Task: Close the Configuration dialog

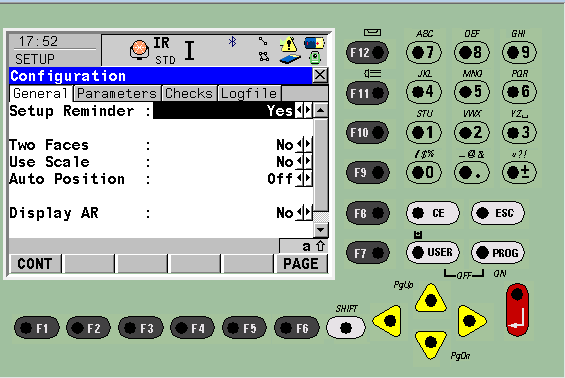Action: [320, 76]
